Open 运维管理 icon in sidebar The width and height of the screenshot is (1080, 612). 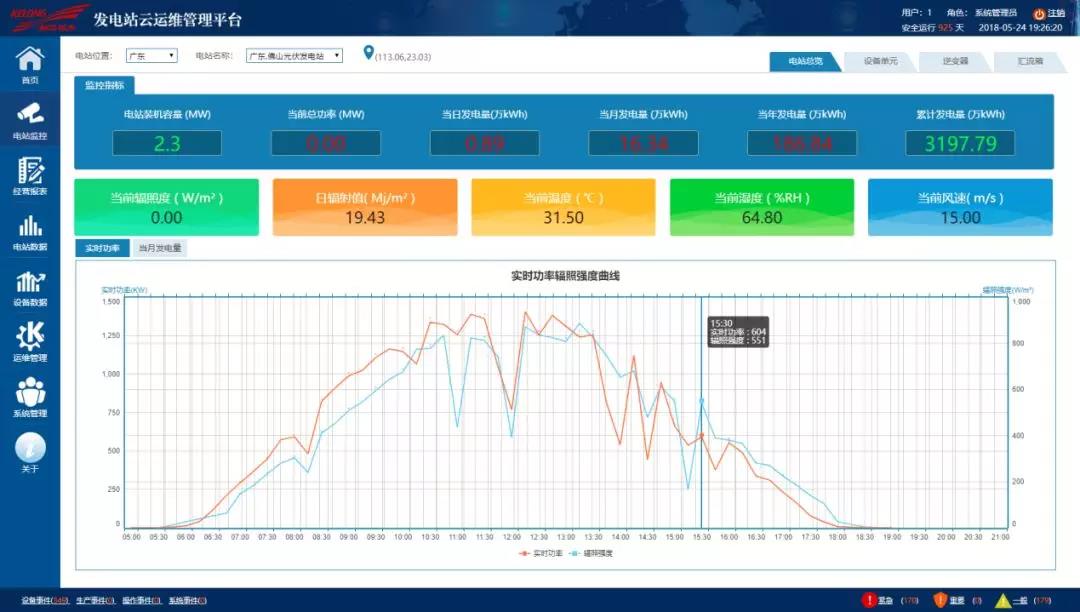[x=30, y=338]
